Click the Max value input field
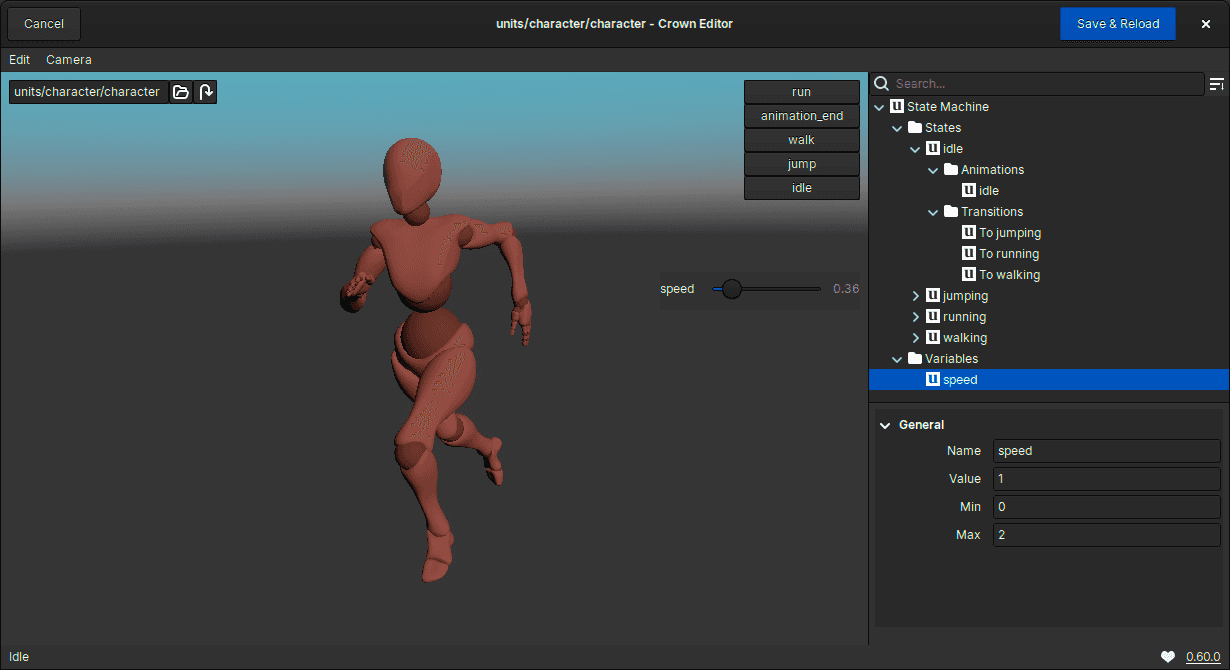 1106,535
